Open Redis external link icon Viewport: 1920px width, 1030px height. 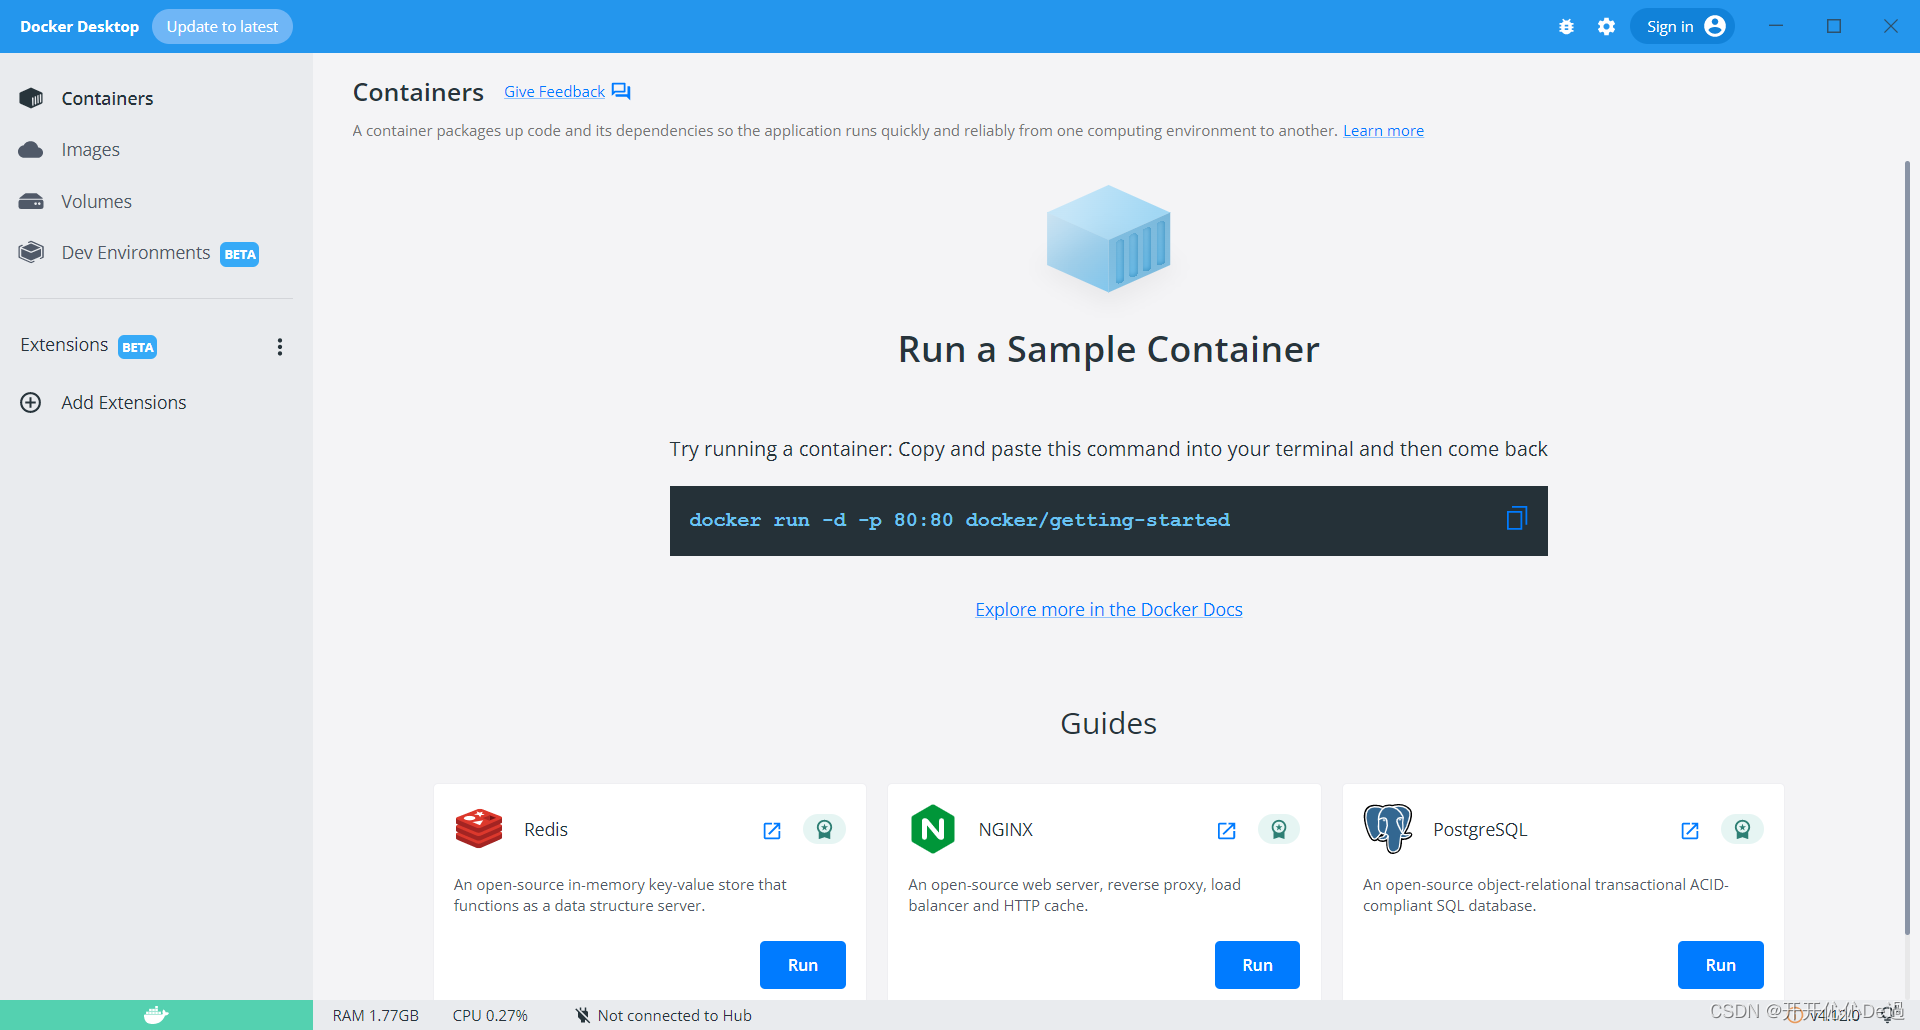[x=772, y=831]
